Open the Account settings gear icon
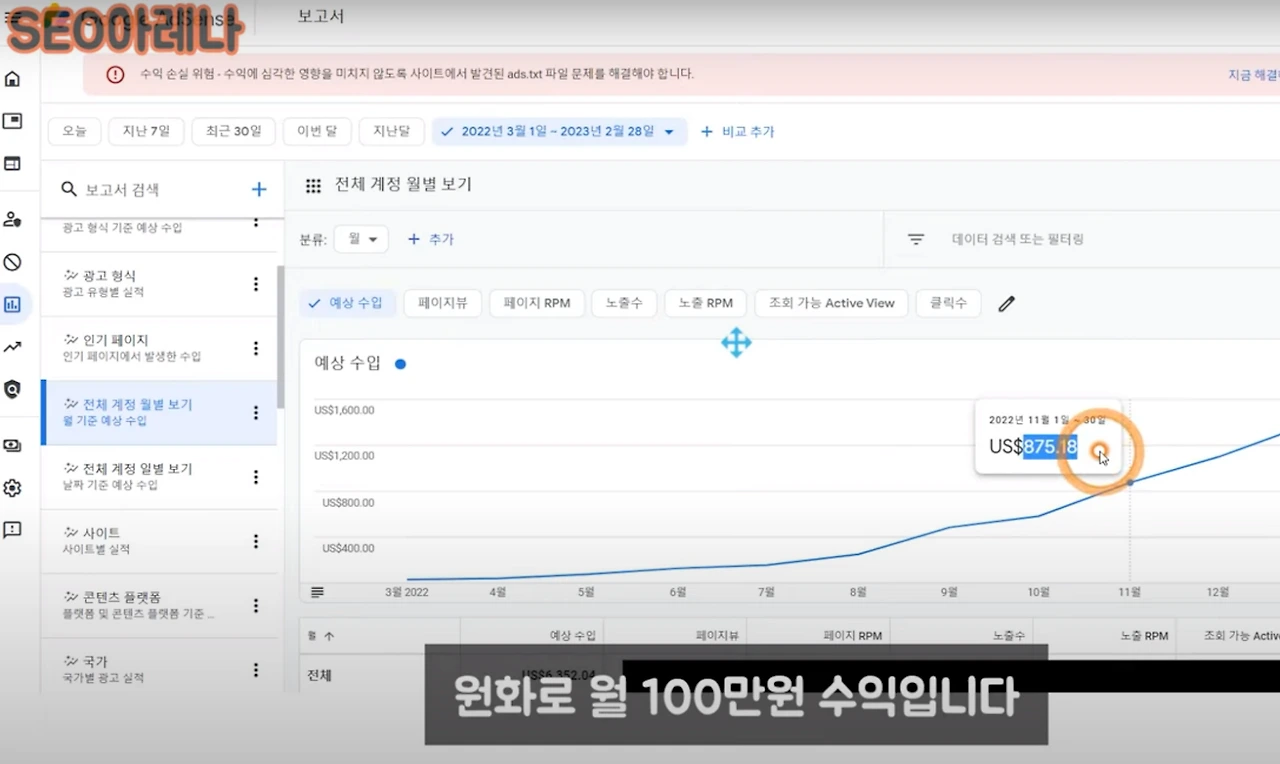This screenshot has width=1280, height=764. [x=13, y=488]
